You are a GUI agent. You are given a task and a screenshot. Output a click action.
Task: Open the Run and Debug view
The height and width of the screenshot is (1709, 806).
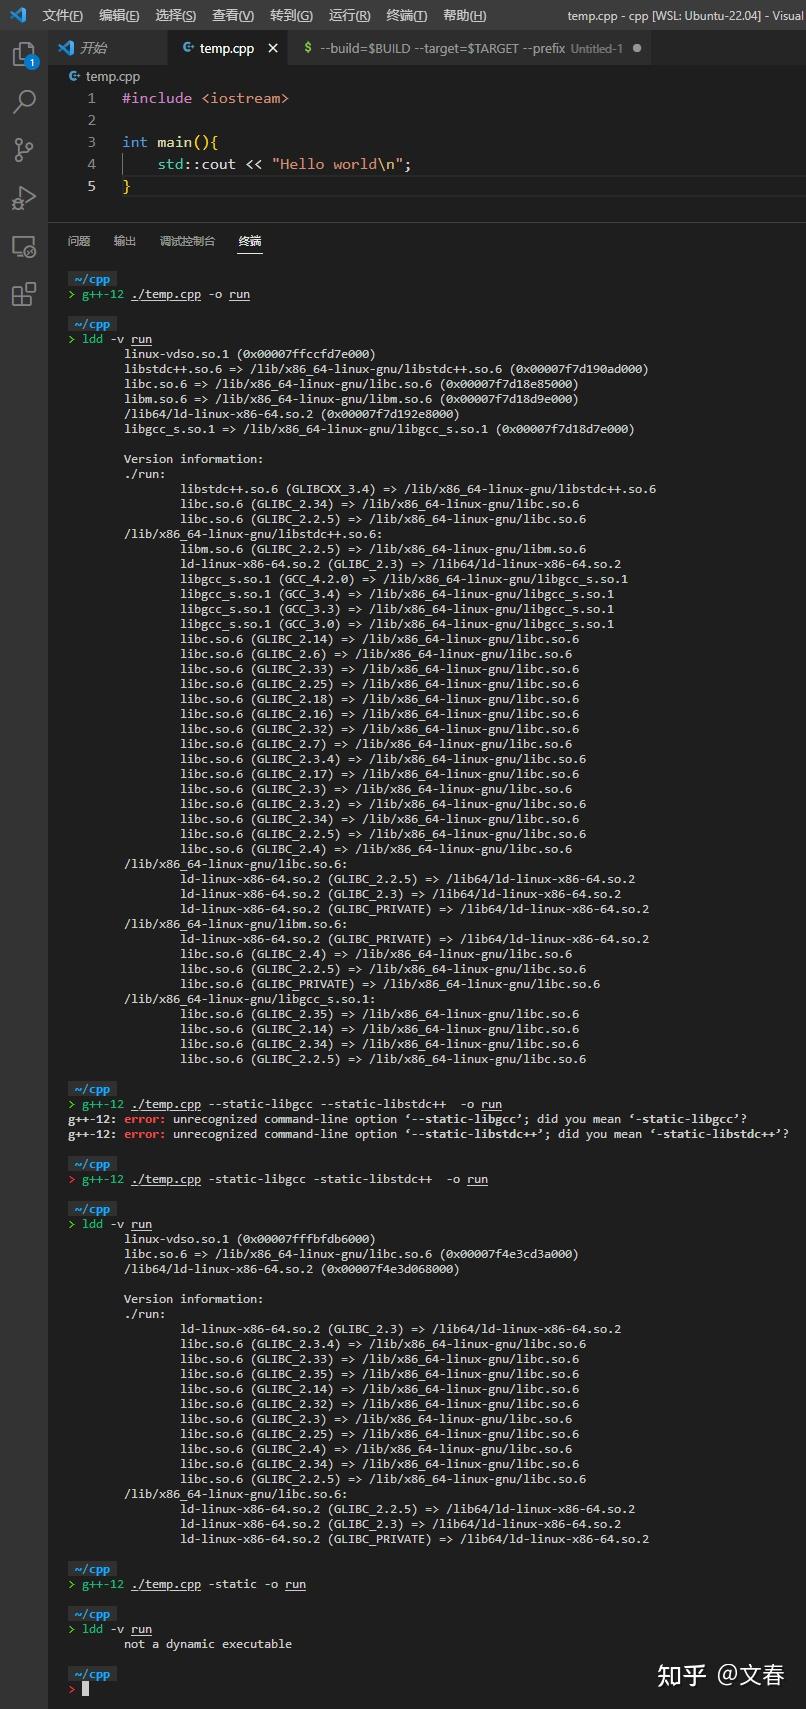click(x=23, y=198)
